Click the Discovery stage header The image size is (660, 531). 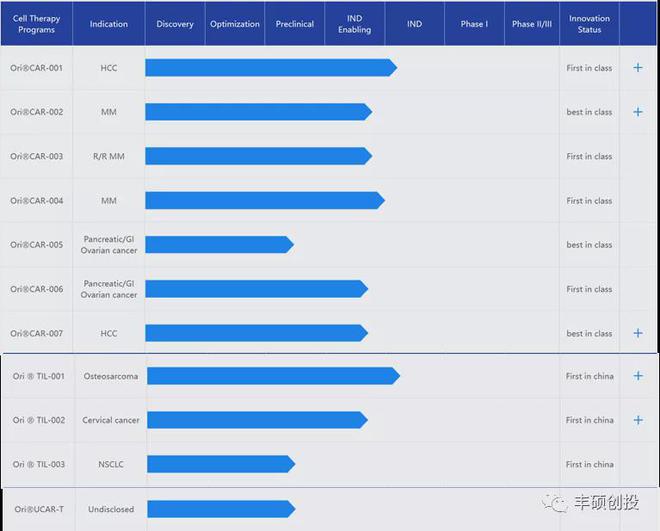[175, 24]
